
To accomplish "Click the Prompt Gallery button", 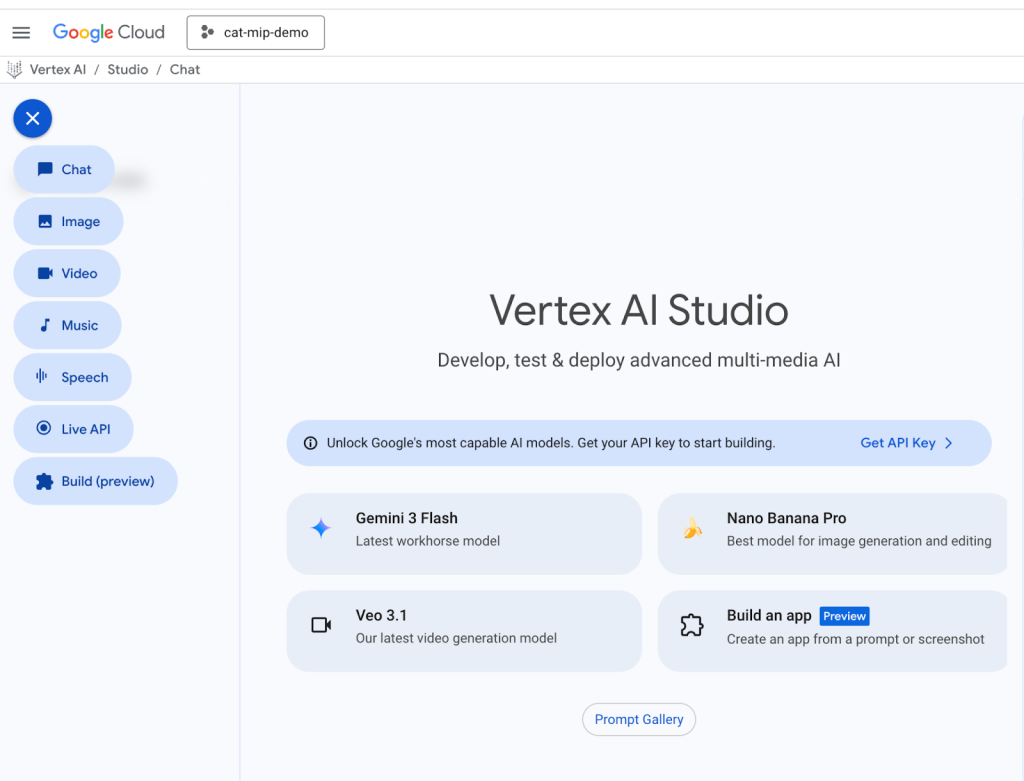I will pos(639,720).
